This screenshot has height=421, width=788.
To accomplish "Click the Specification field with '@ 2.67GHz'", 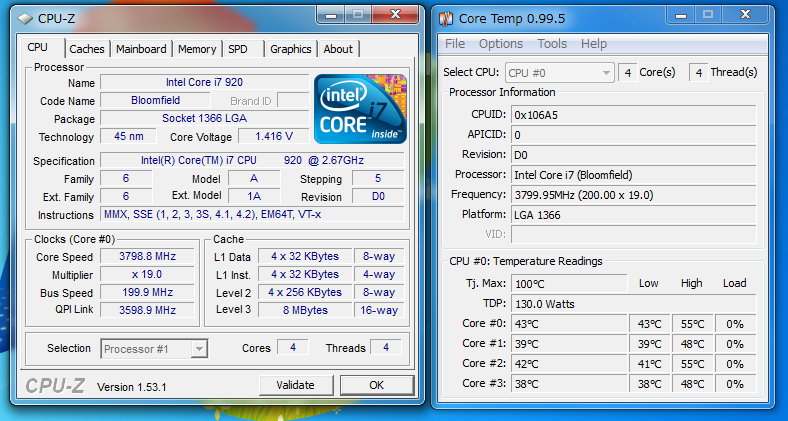I will [252, 161].
